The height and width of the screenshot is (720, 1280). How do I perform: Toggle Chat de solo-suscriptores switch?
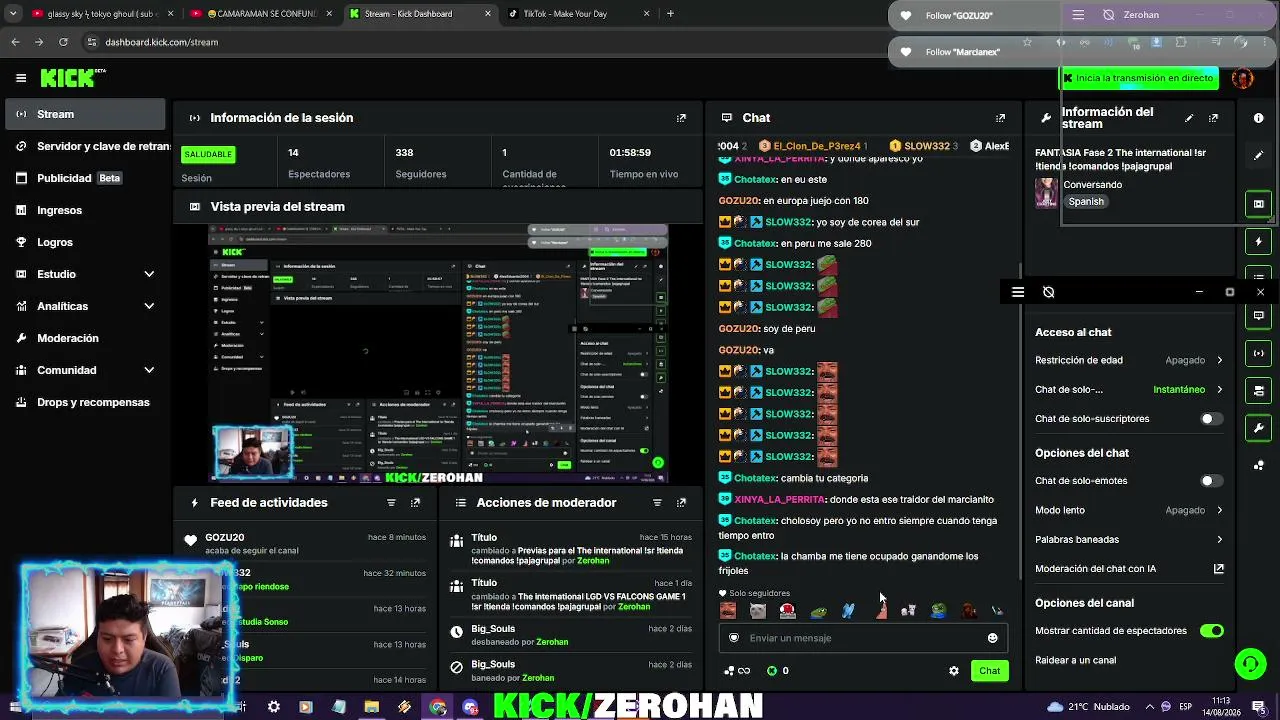[1211, 419]
